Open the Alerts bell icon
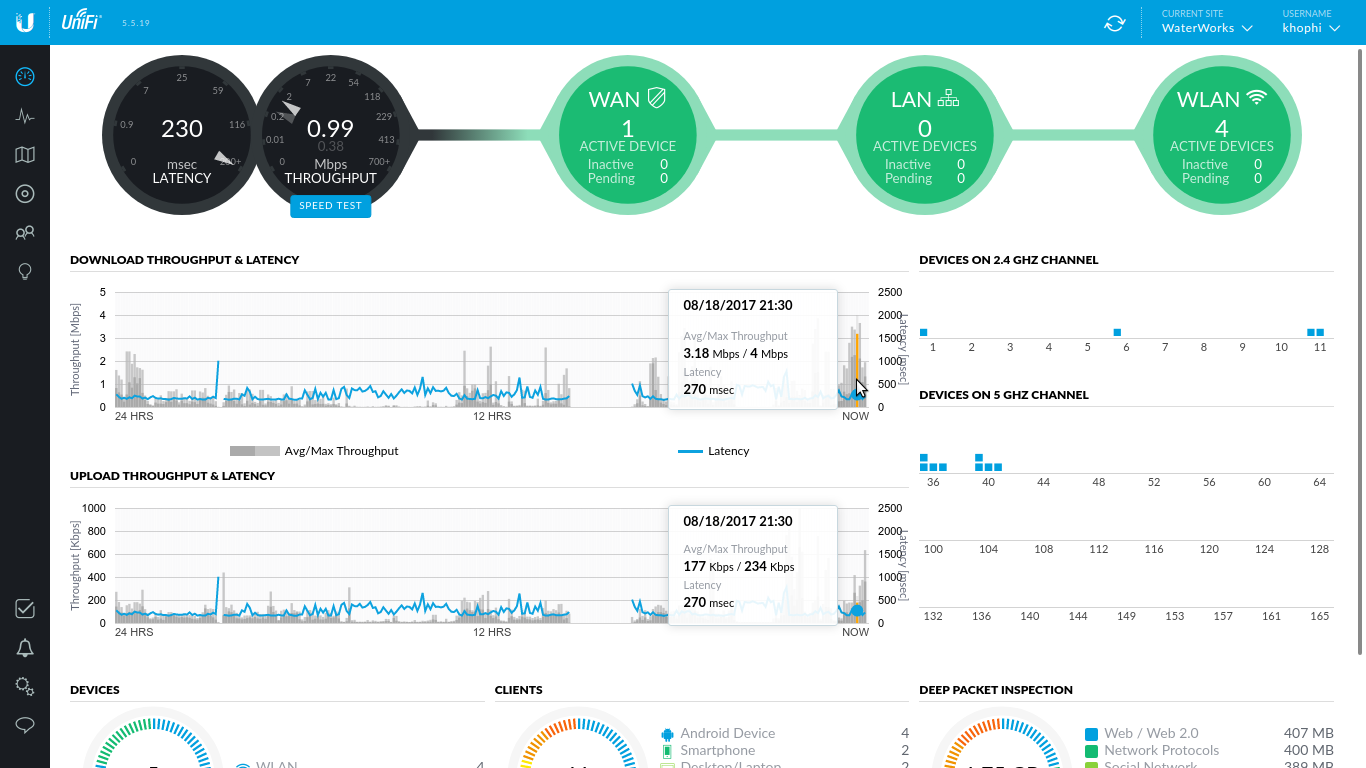 point(25,648)
